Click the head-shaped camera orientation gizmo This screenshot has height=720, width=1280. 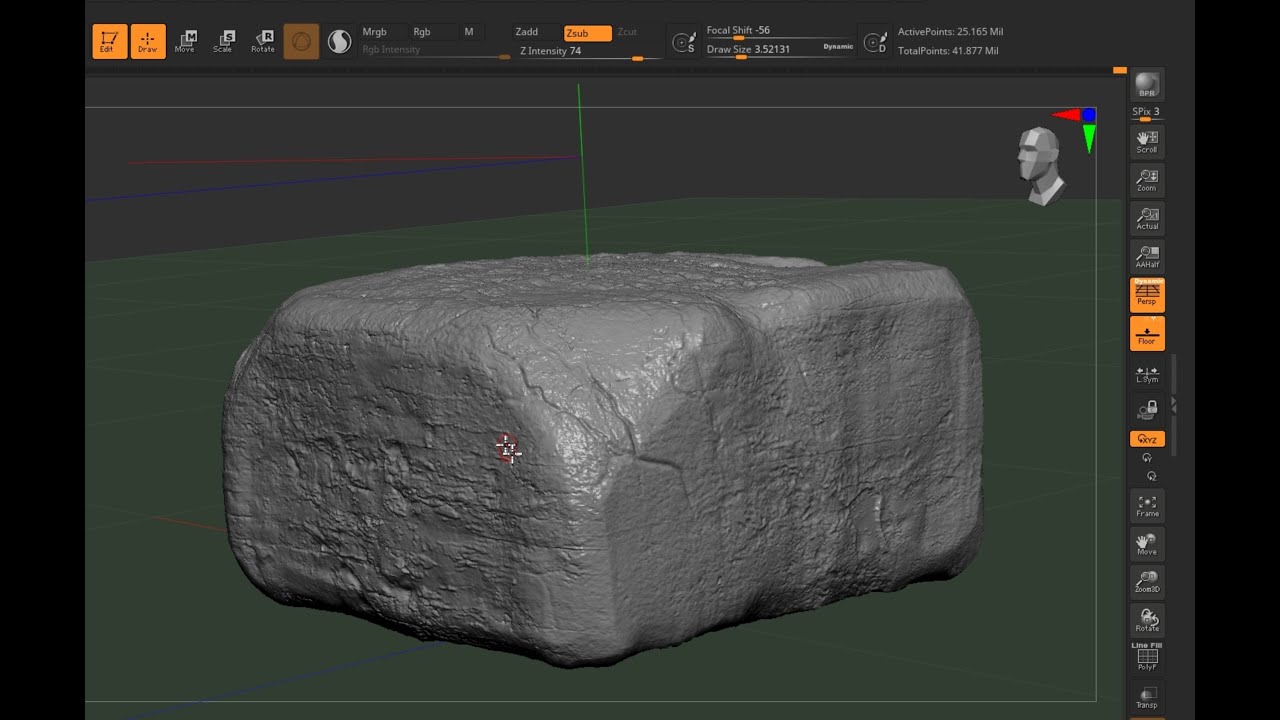(x=1039, y=167)
